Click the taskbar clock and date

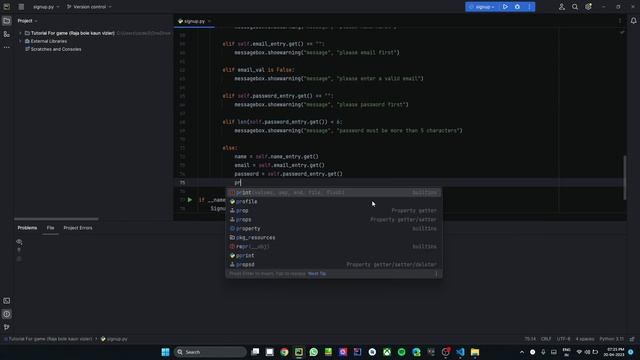pos(614,352)
